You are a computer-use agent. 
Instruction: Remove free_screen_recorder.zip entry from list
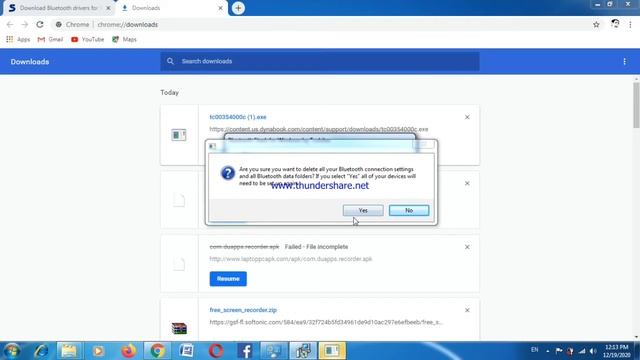pyautogui.click(x=467, y=310)
